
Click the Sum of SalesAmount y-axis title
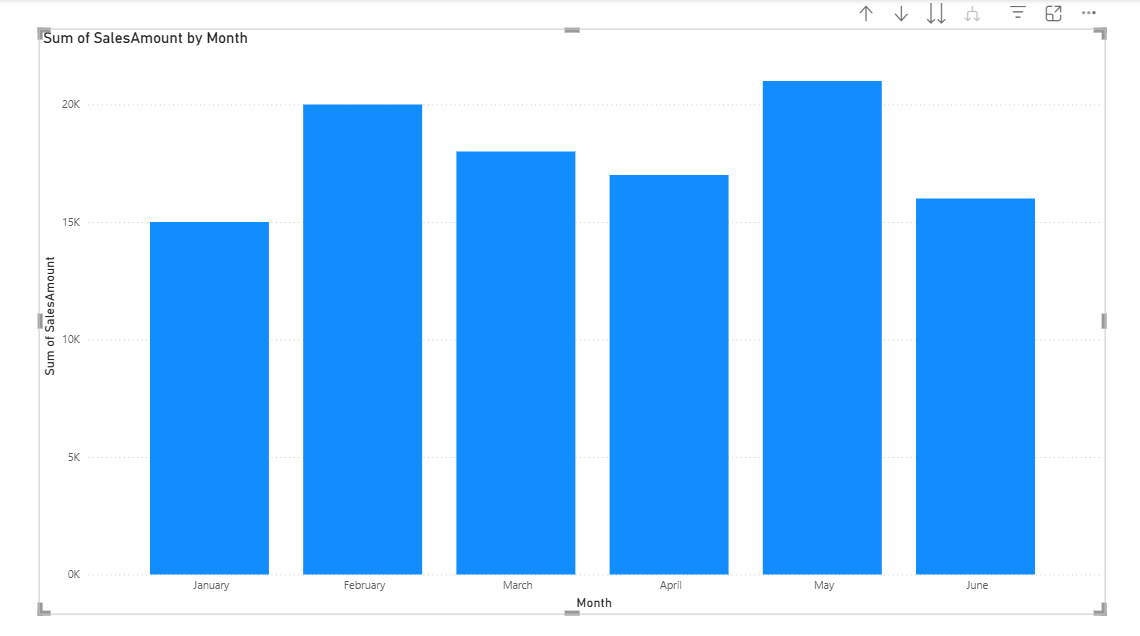50,316
